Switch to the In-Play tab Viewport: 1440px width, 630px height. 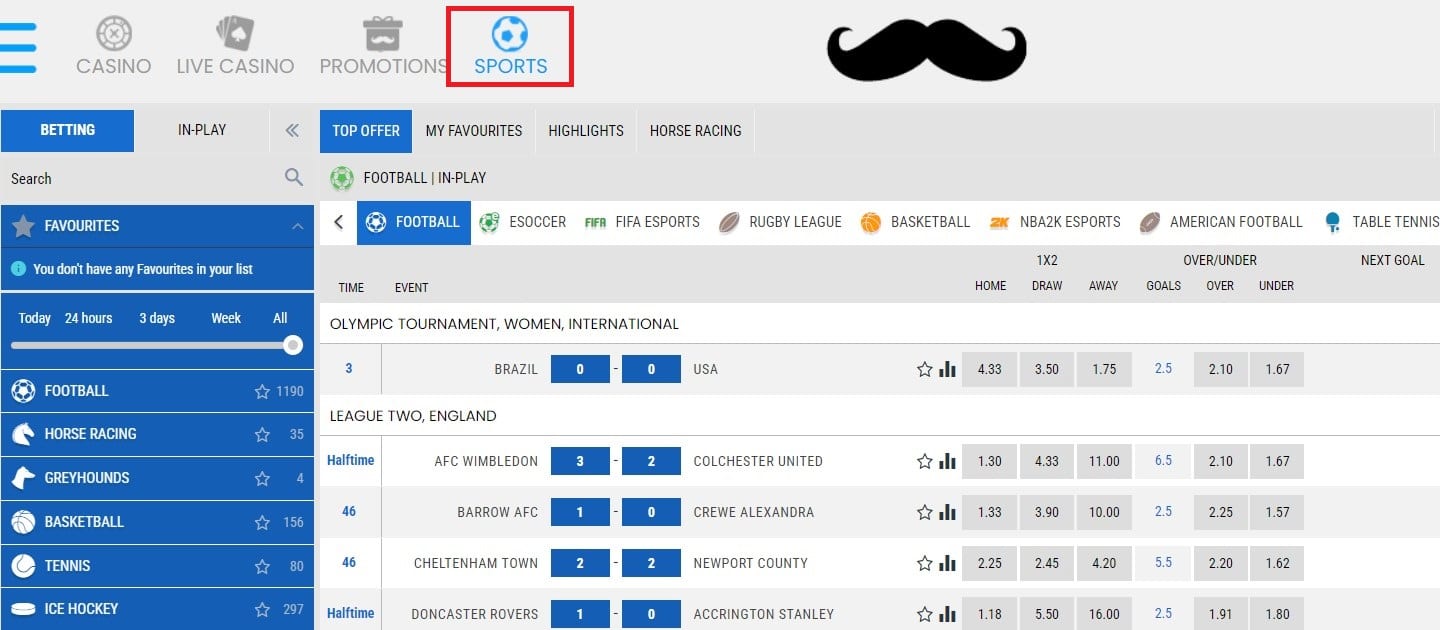pos(202,130)
